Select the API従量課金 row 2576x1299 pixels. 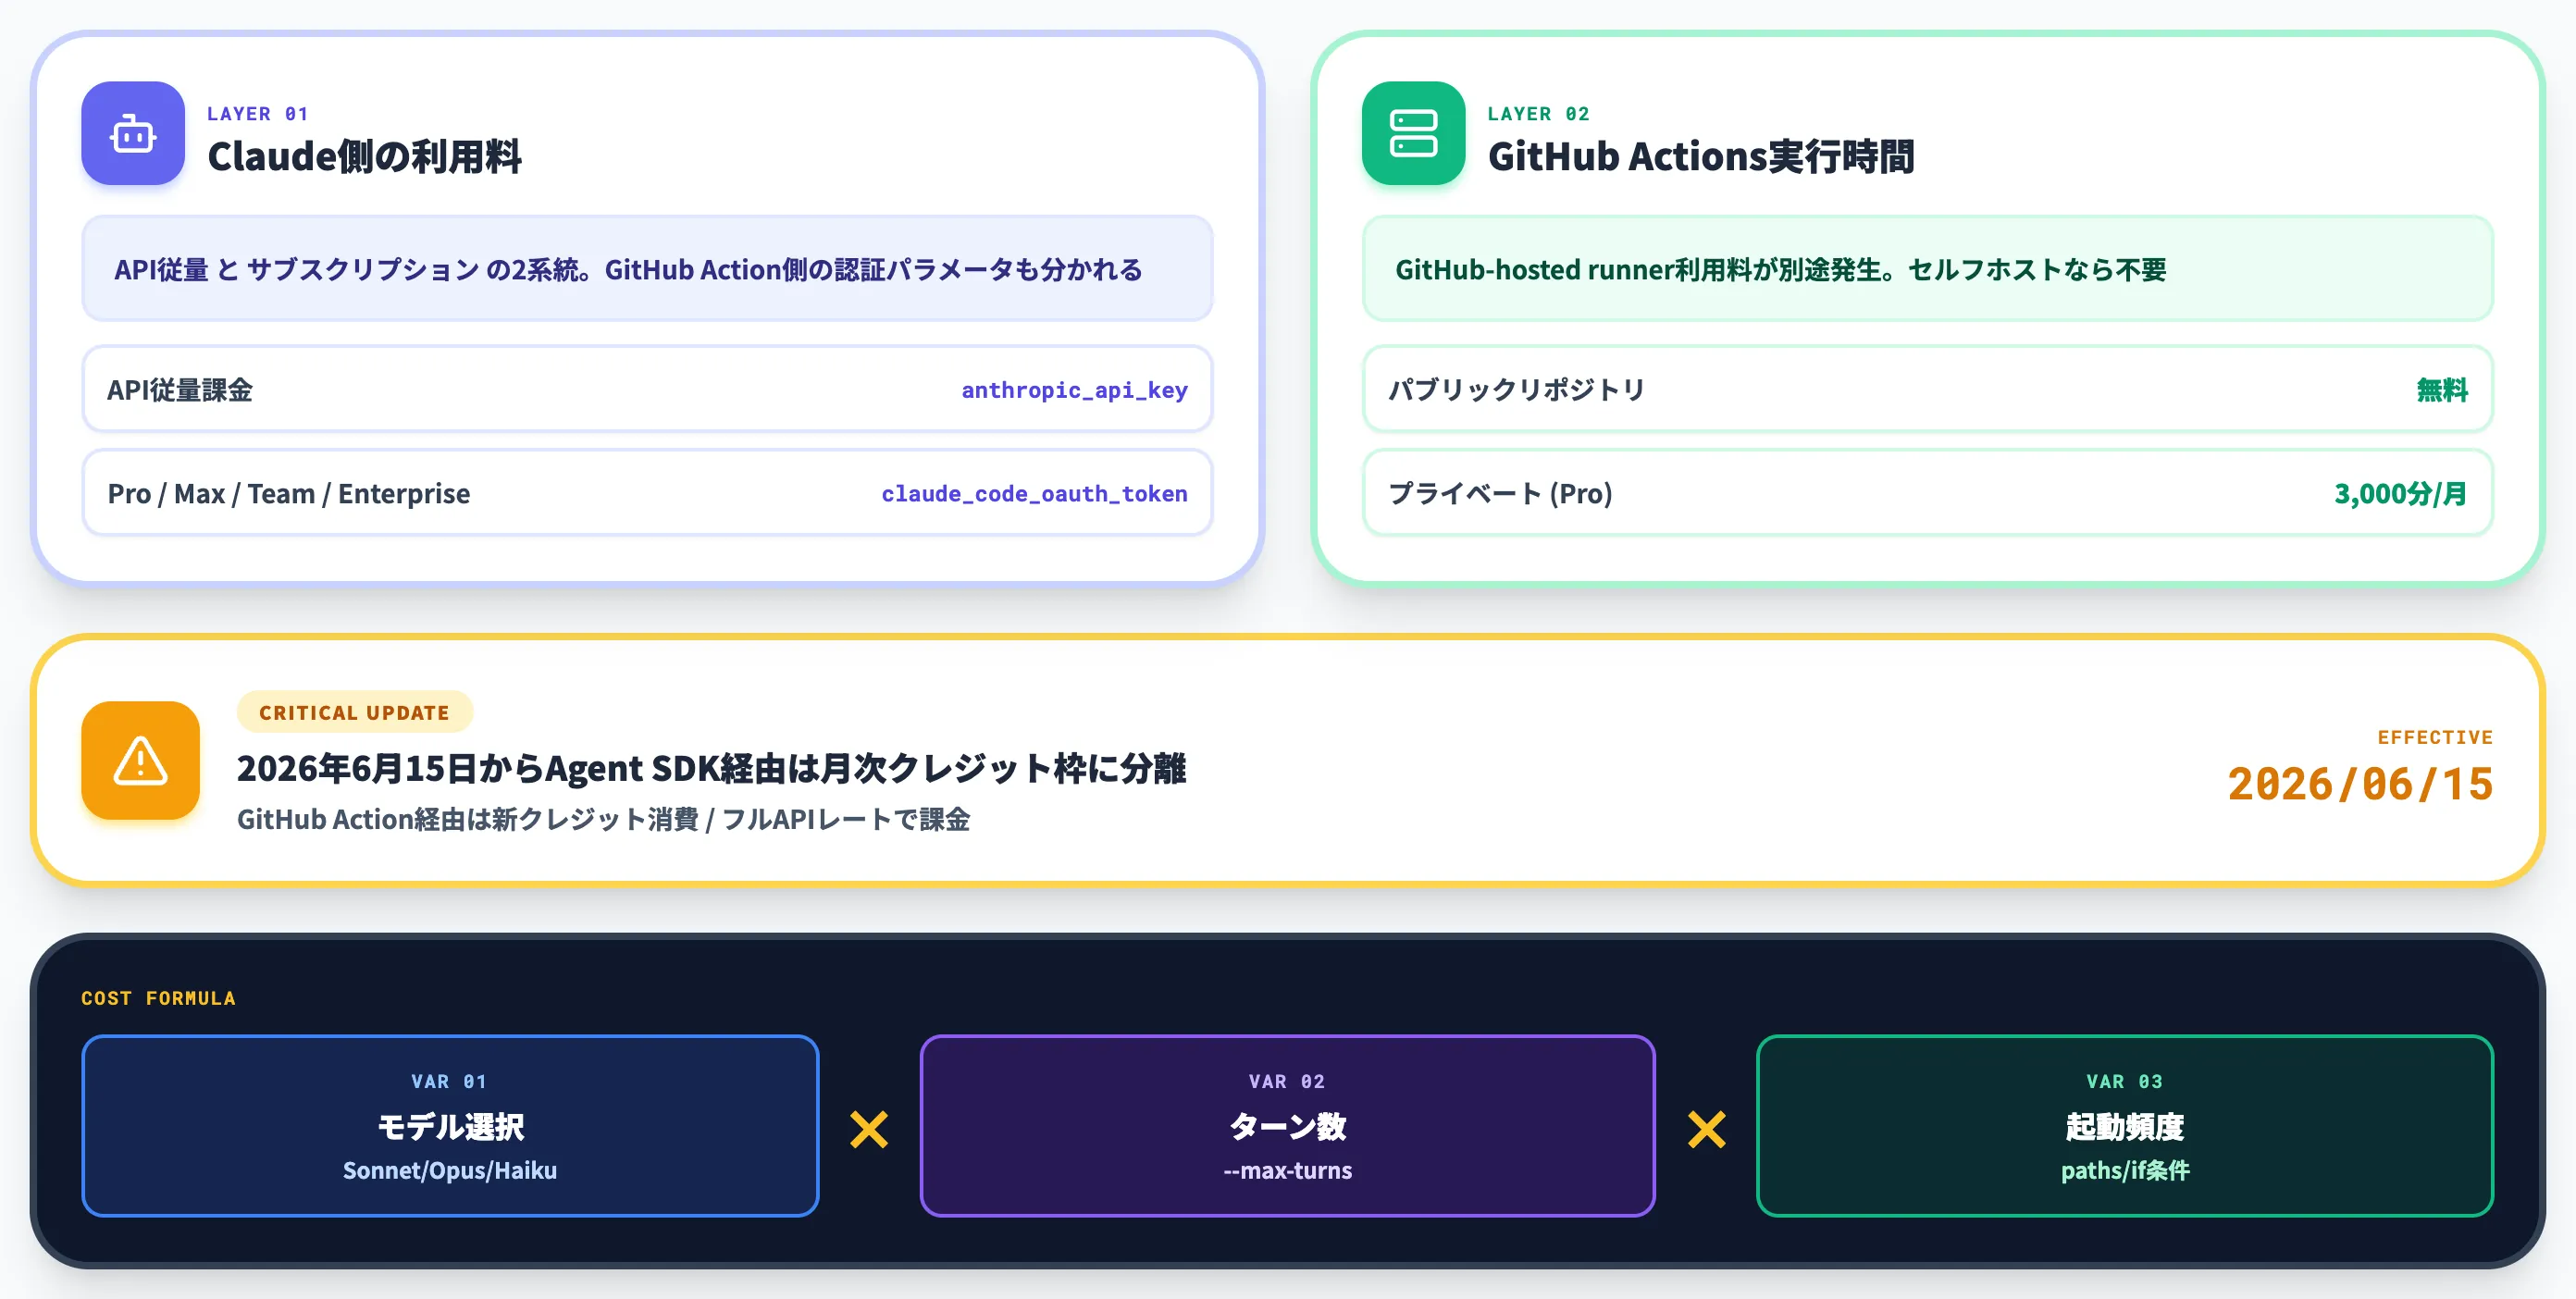pos(647,389)
